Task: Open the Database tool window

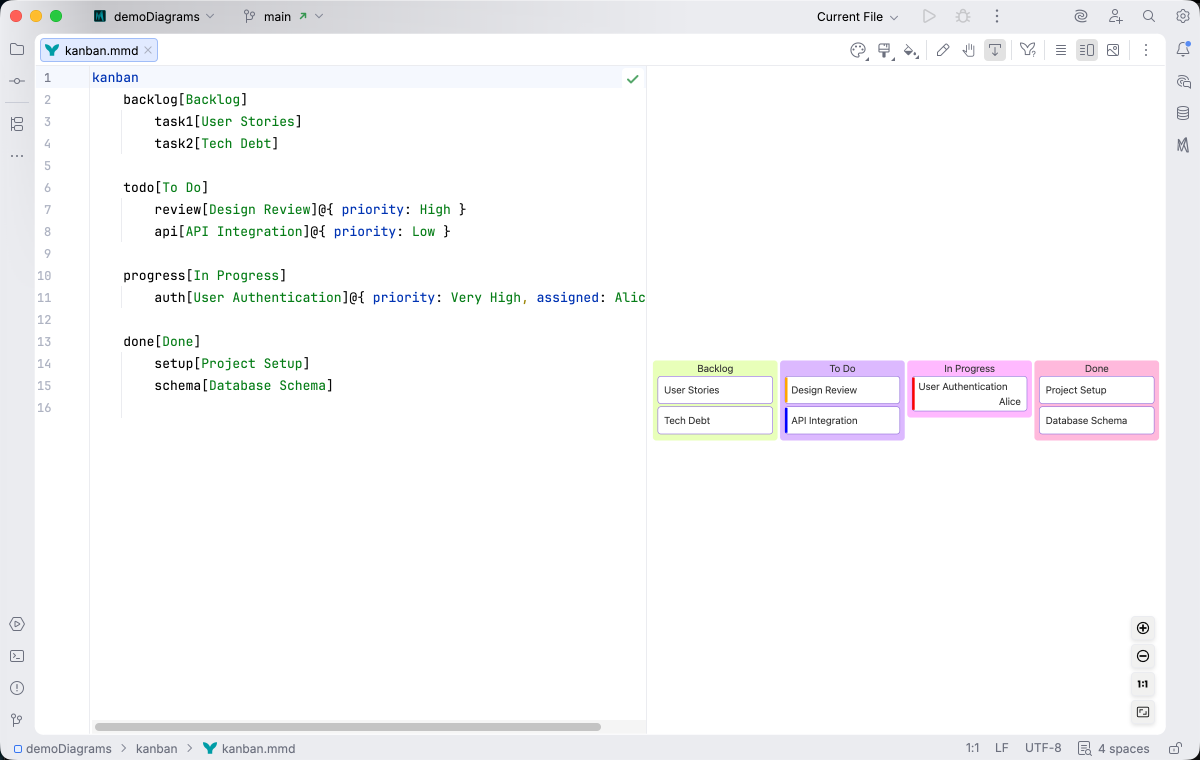Action: (x=1183, y=113)
